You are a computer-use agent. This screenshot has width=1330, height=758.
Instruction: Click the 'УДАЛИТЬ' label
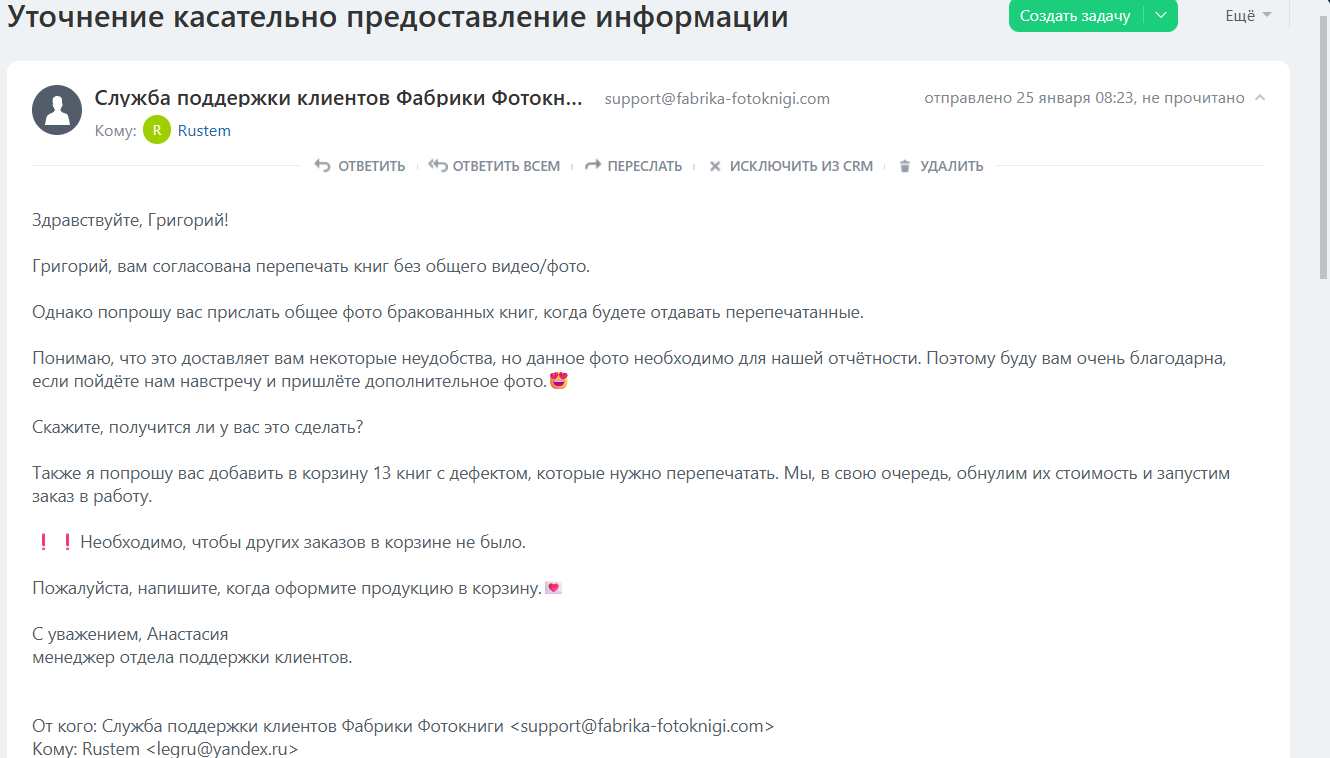coord(952,167)
